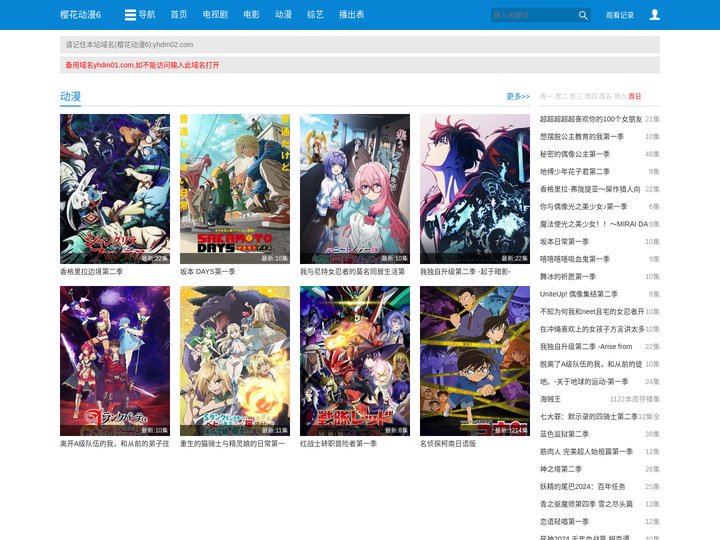The height and width of the screenshot is (540, 720).
Task: Click title 名侦探柯南日语版 below poster
Action: click(448, 444)
